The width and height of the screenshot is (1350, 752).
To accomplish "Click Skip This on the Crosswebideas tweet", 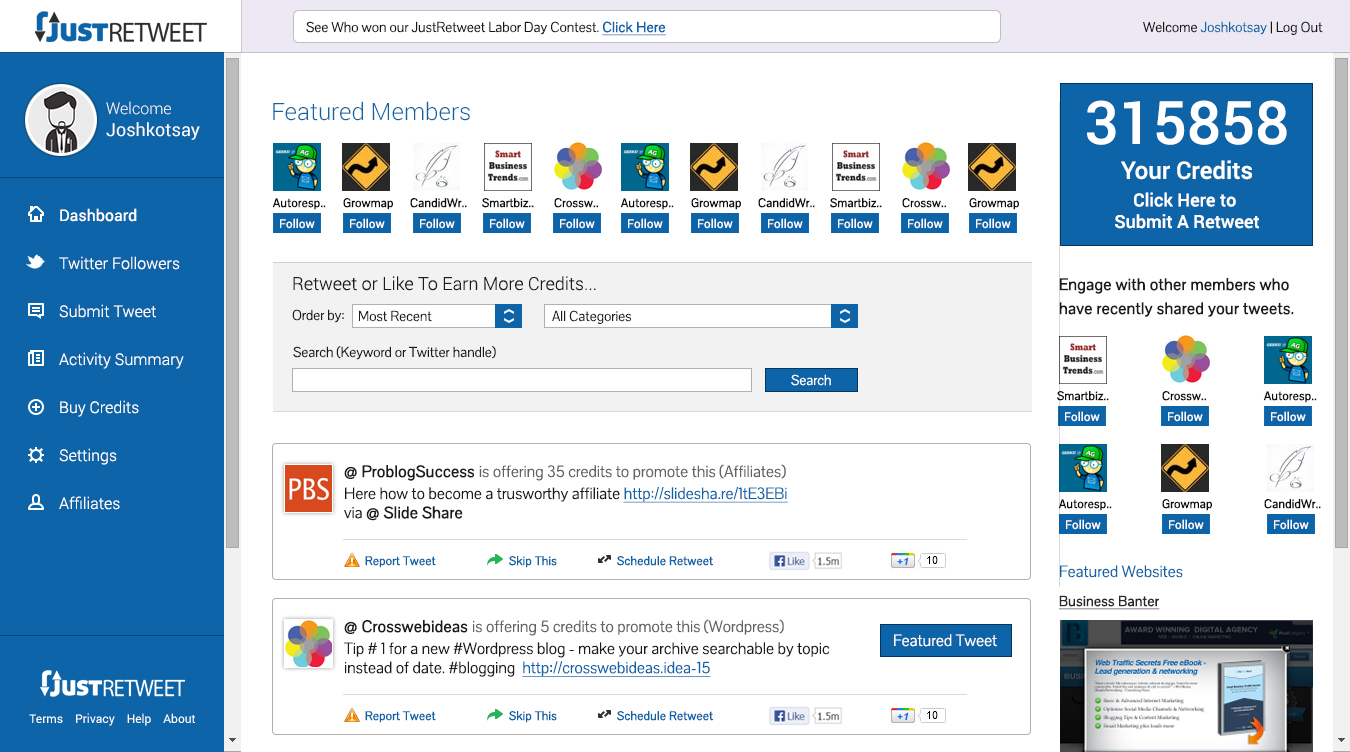I will 532,716.
